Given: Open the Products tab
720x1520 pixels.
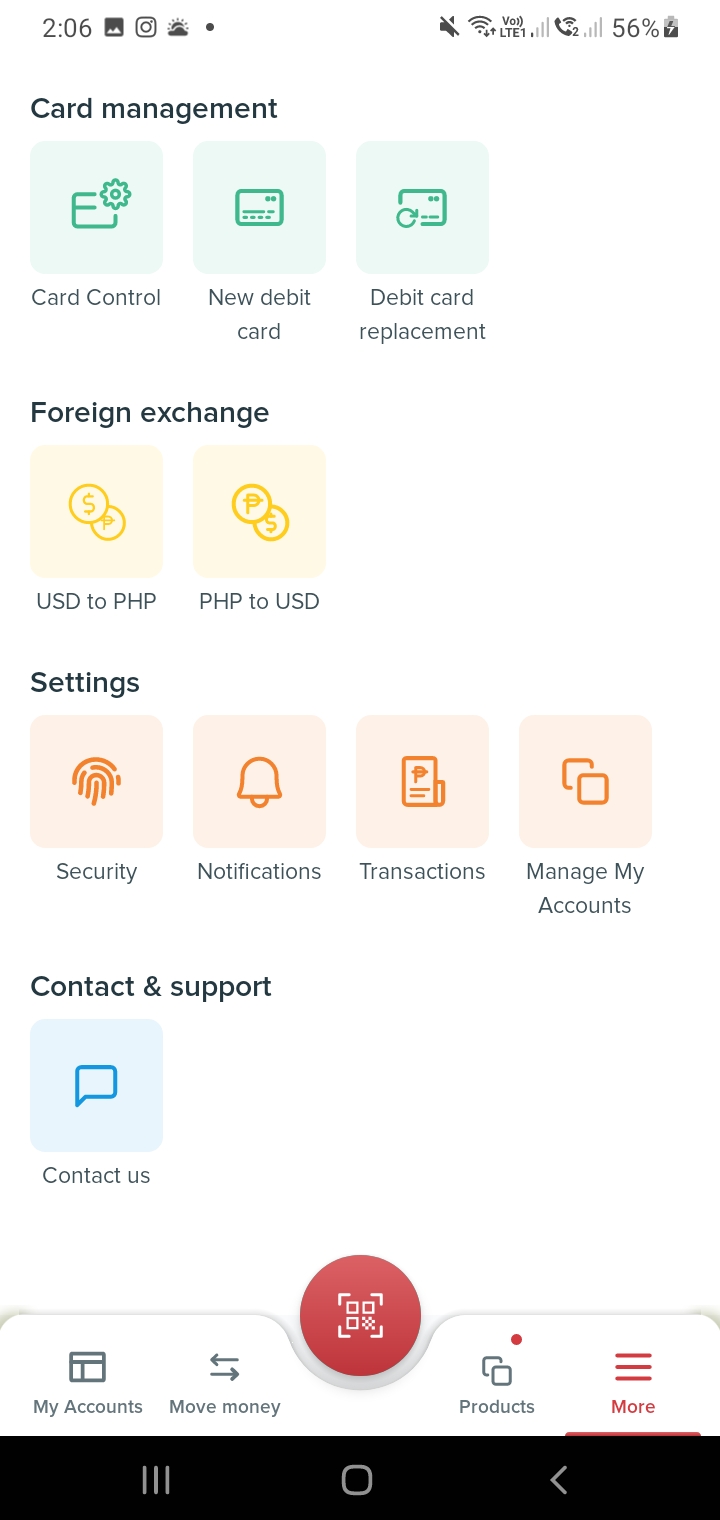Looking at the screenshot, I should point(497,1382).
